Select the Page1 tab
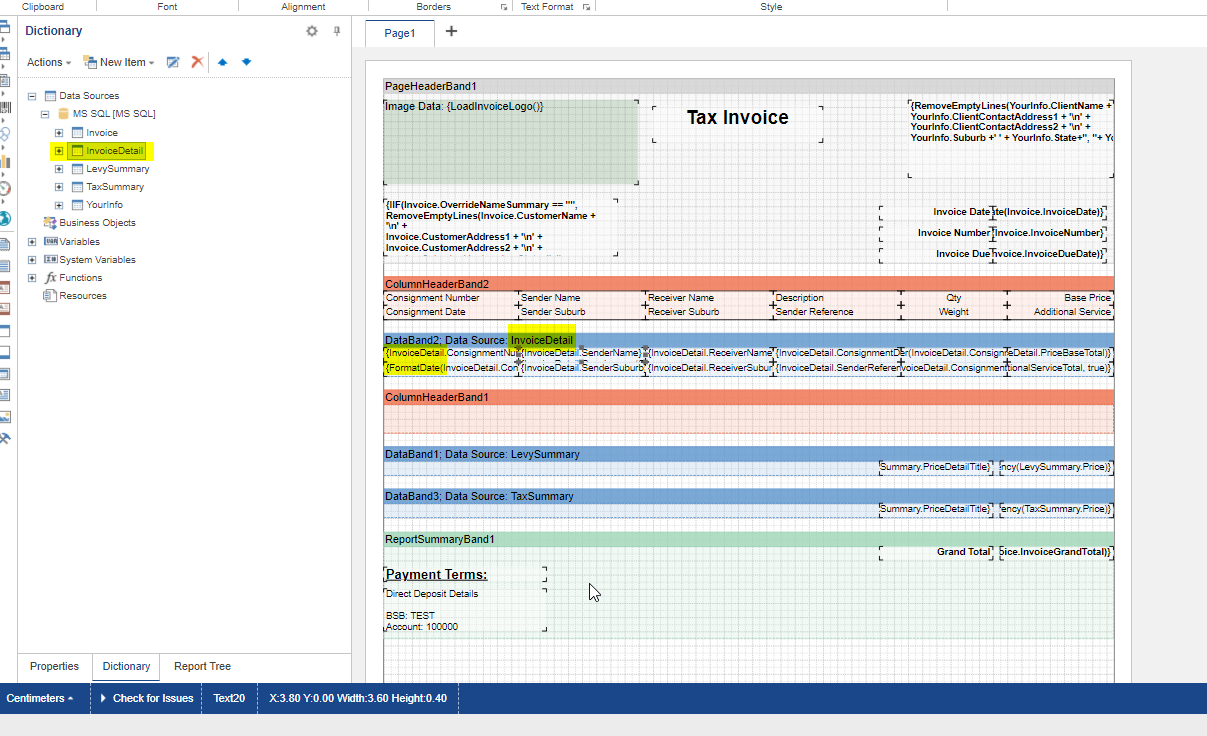This screenshot has height=736, width=1207. pos(399,33)
